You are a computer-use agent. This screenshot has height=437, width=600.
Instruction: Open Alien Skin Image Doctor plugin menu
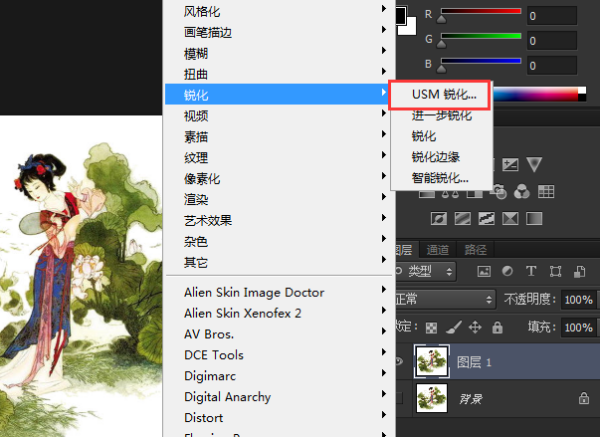(x=280, y=292)
